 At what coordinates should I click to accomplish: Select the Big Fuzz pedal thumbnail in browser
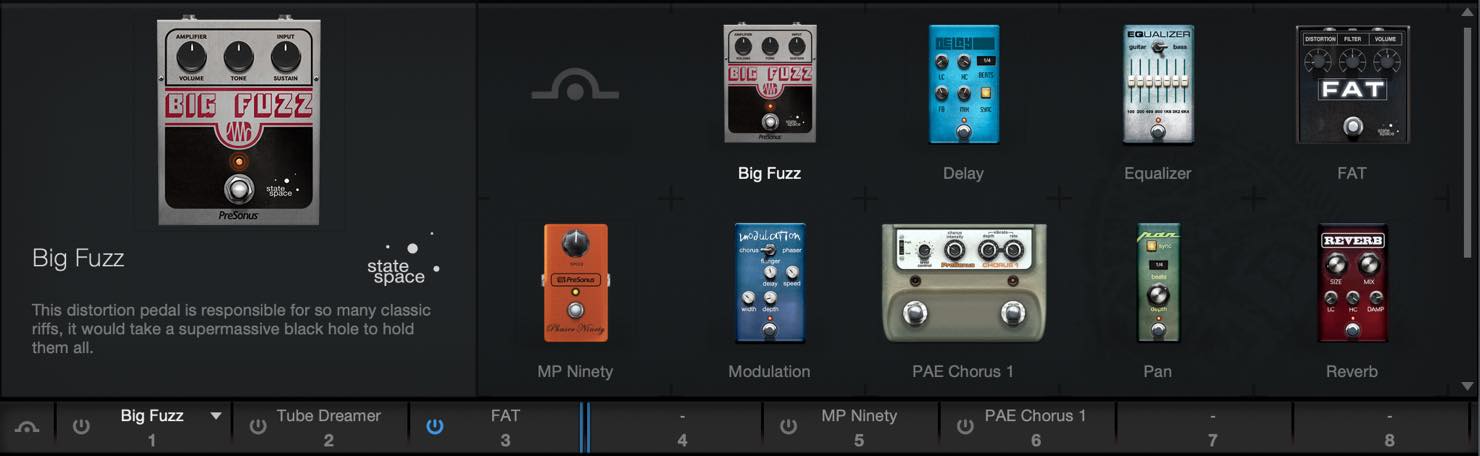pos(769,84)
